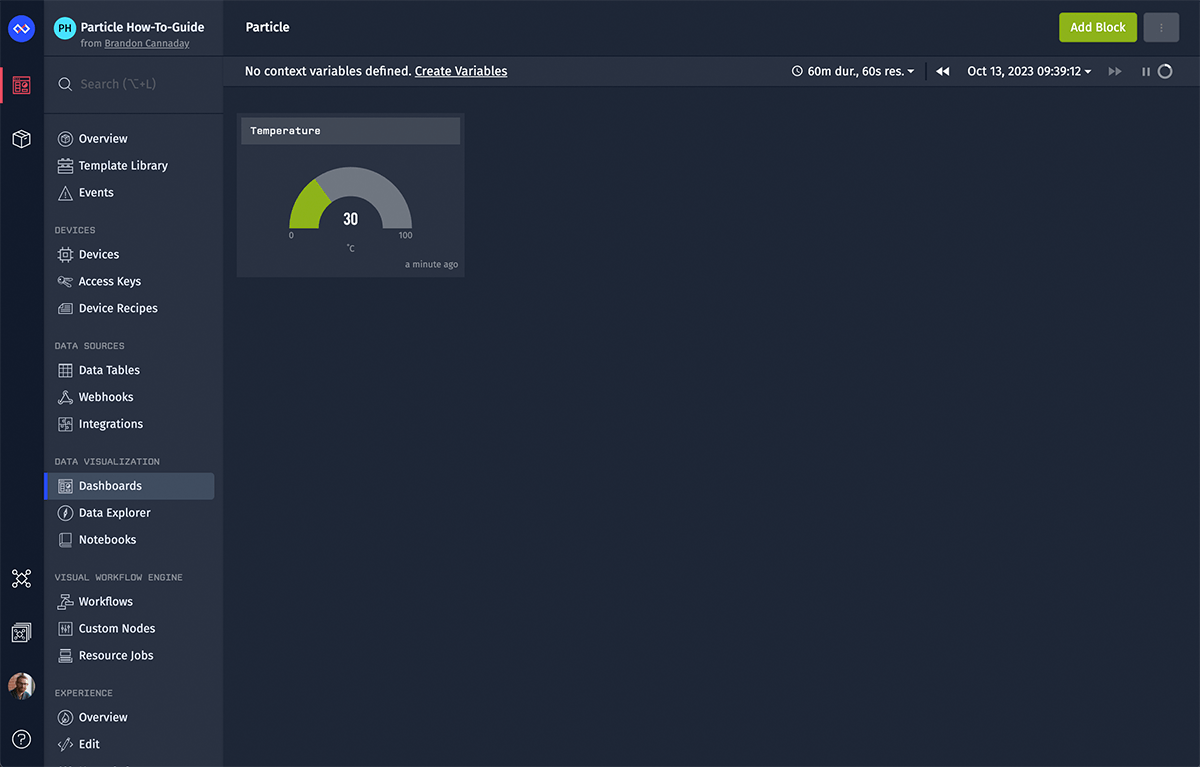1200x767 pixels.
Task: Open the help question mark icon
Action: (x=21, y=740)
